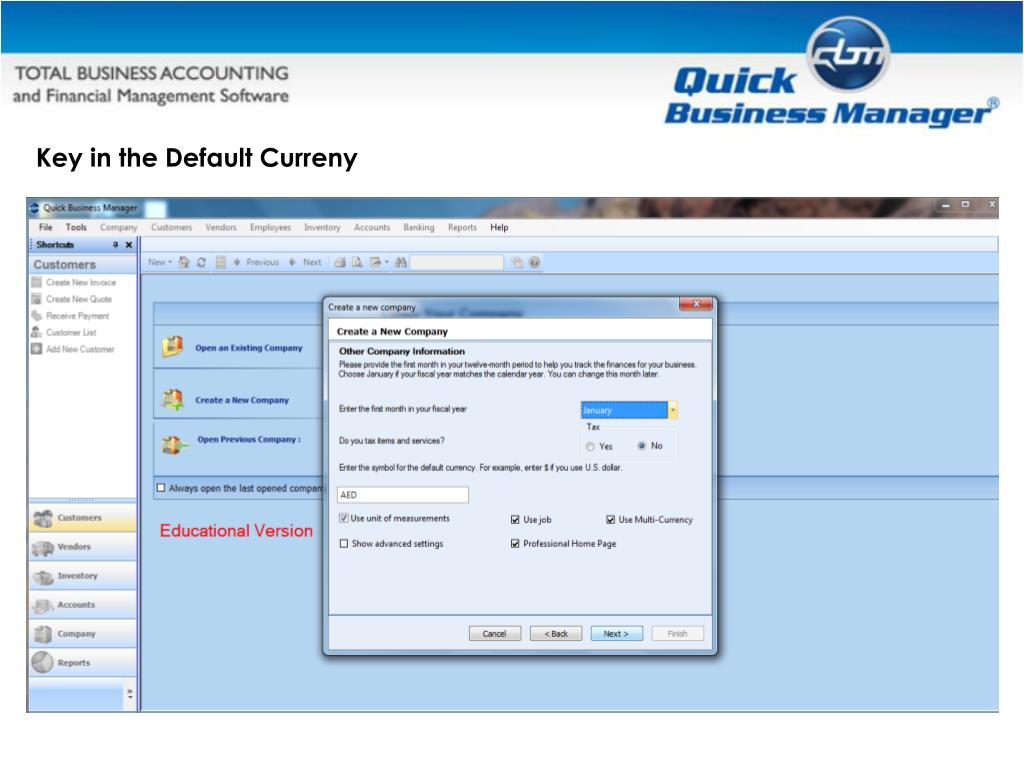Toggle the Use job checkbox

[515, 520]
